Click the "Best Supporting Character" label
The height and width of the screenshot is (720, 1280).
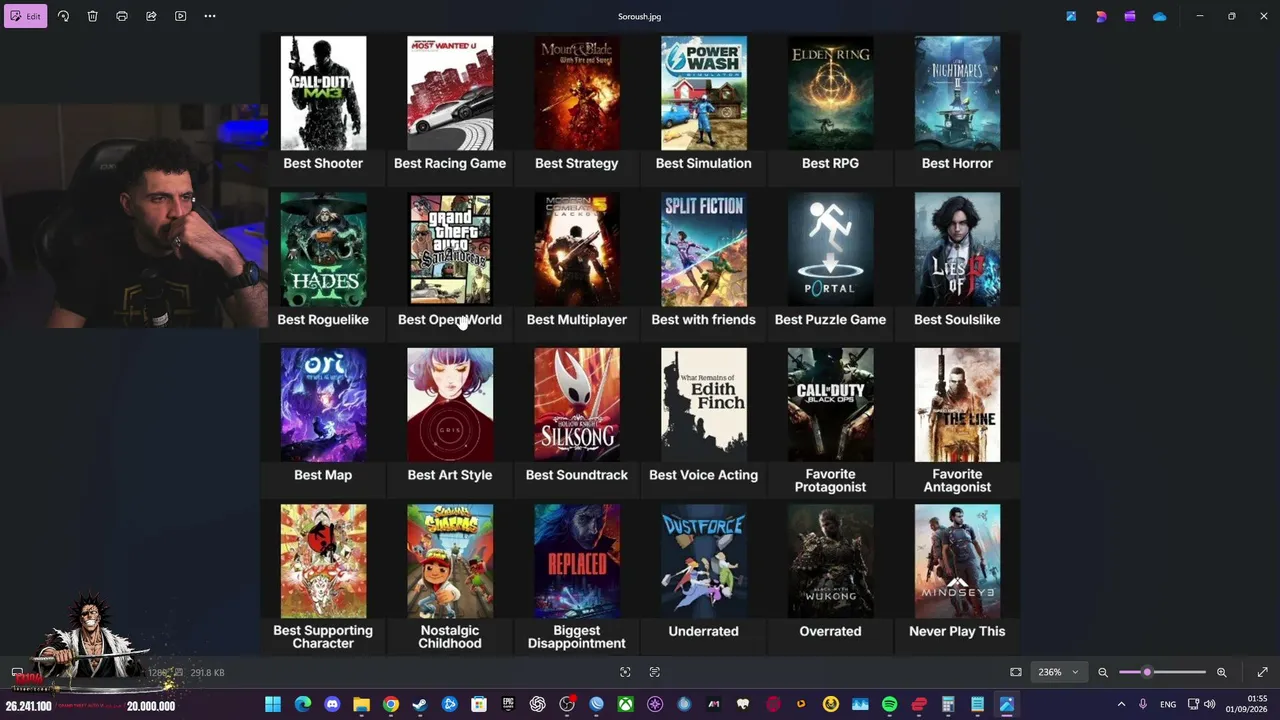point(323,637)
